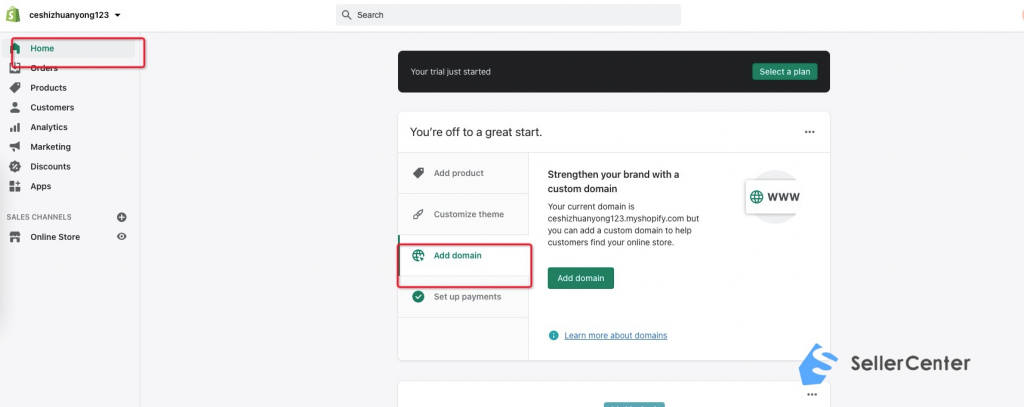Image resolution: width=1024 pixels, height=407 pixels.
Task: Add a sales channel with the plus icon
Action: (x=121, y=217)
